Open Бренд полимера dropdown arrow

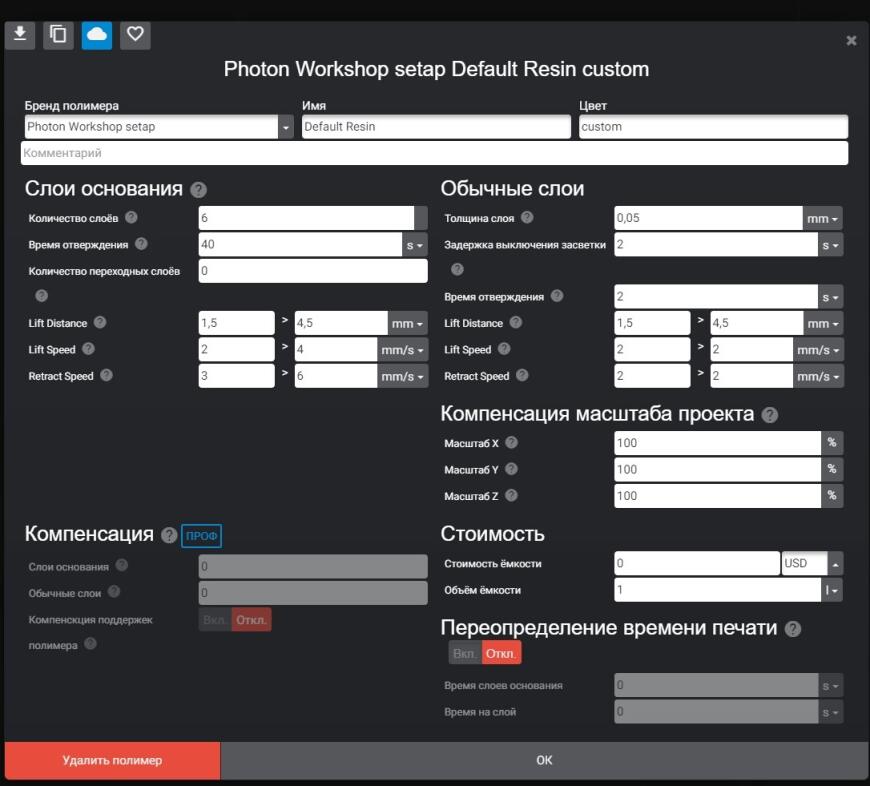[286, 127]
